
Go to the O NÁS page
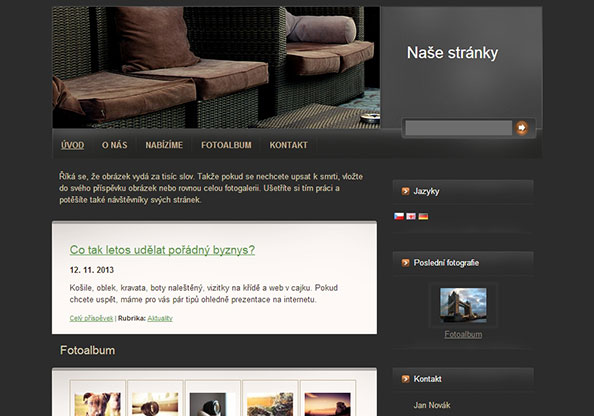click(x=114, y=145)
